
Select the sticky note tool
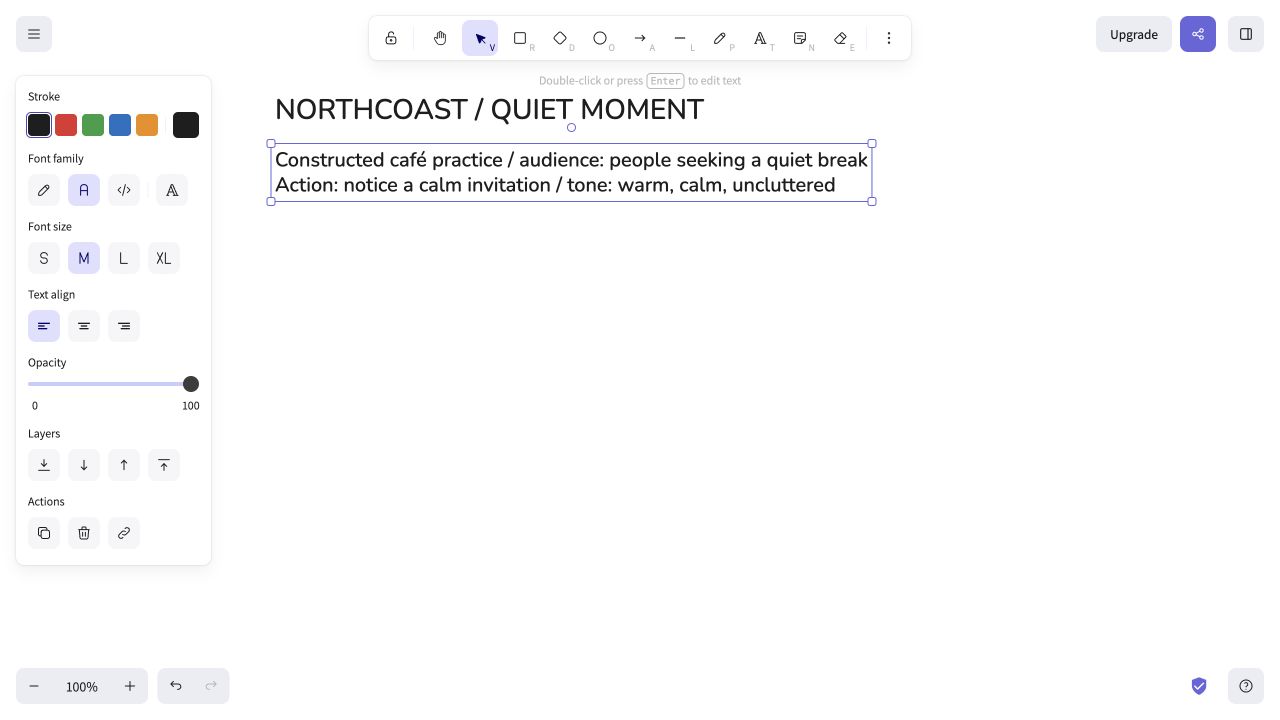click(x=800, y=38)
